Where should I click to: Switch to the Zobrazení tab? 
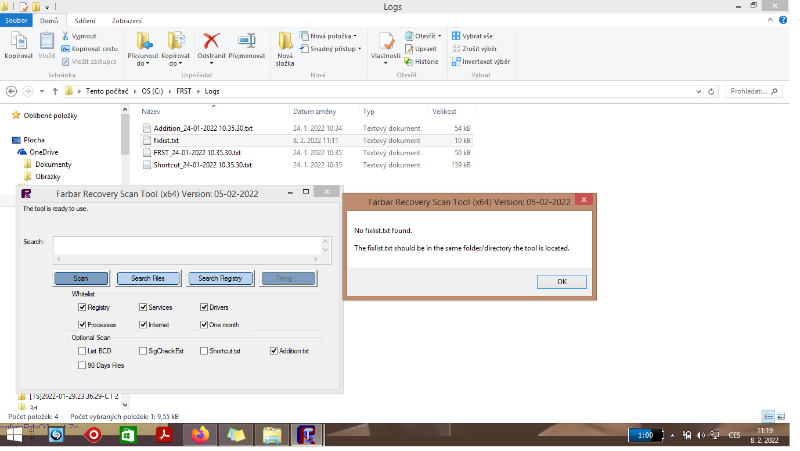pos(127,21)
